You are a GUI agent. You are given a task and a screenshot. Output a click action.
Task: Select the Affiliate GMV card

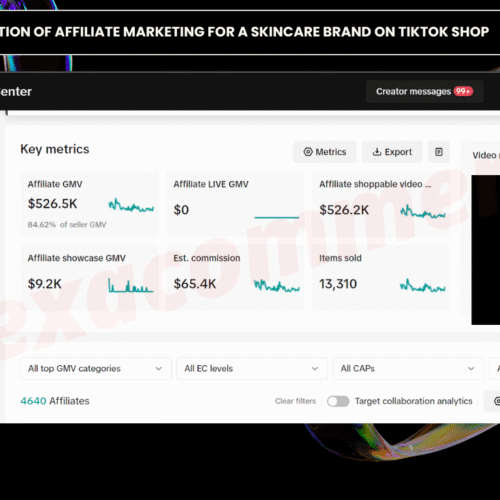(x=89, y=204)
